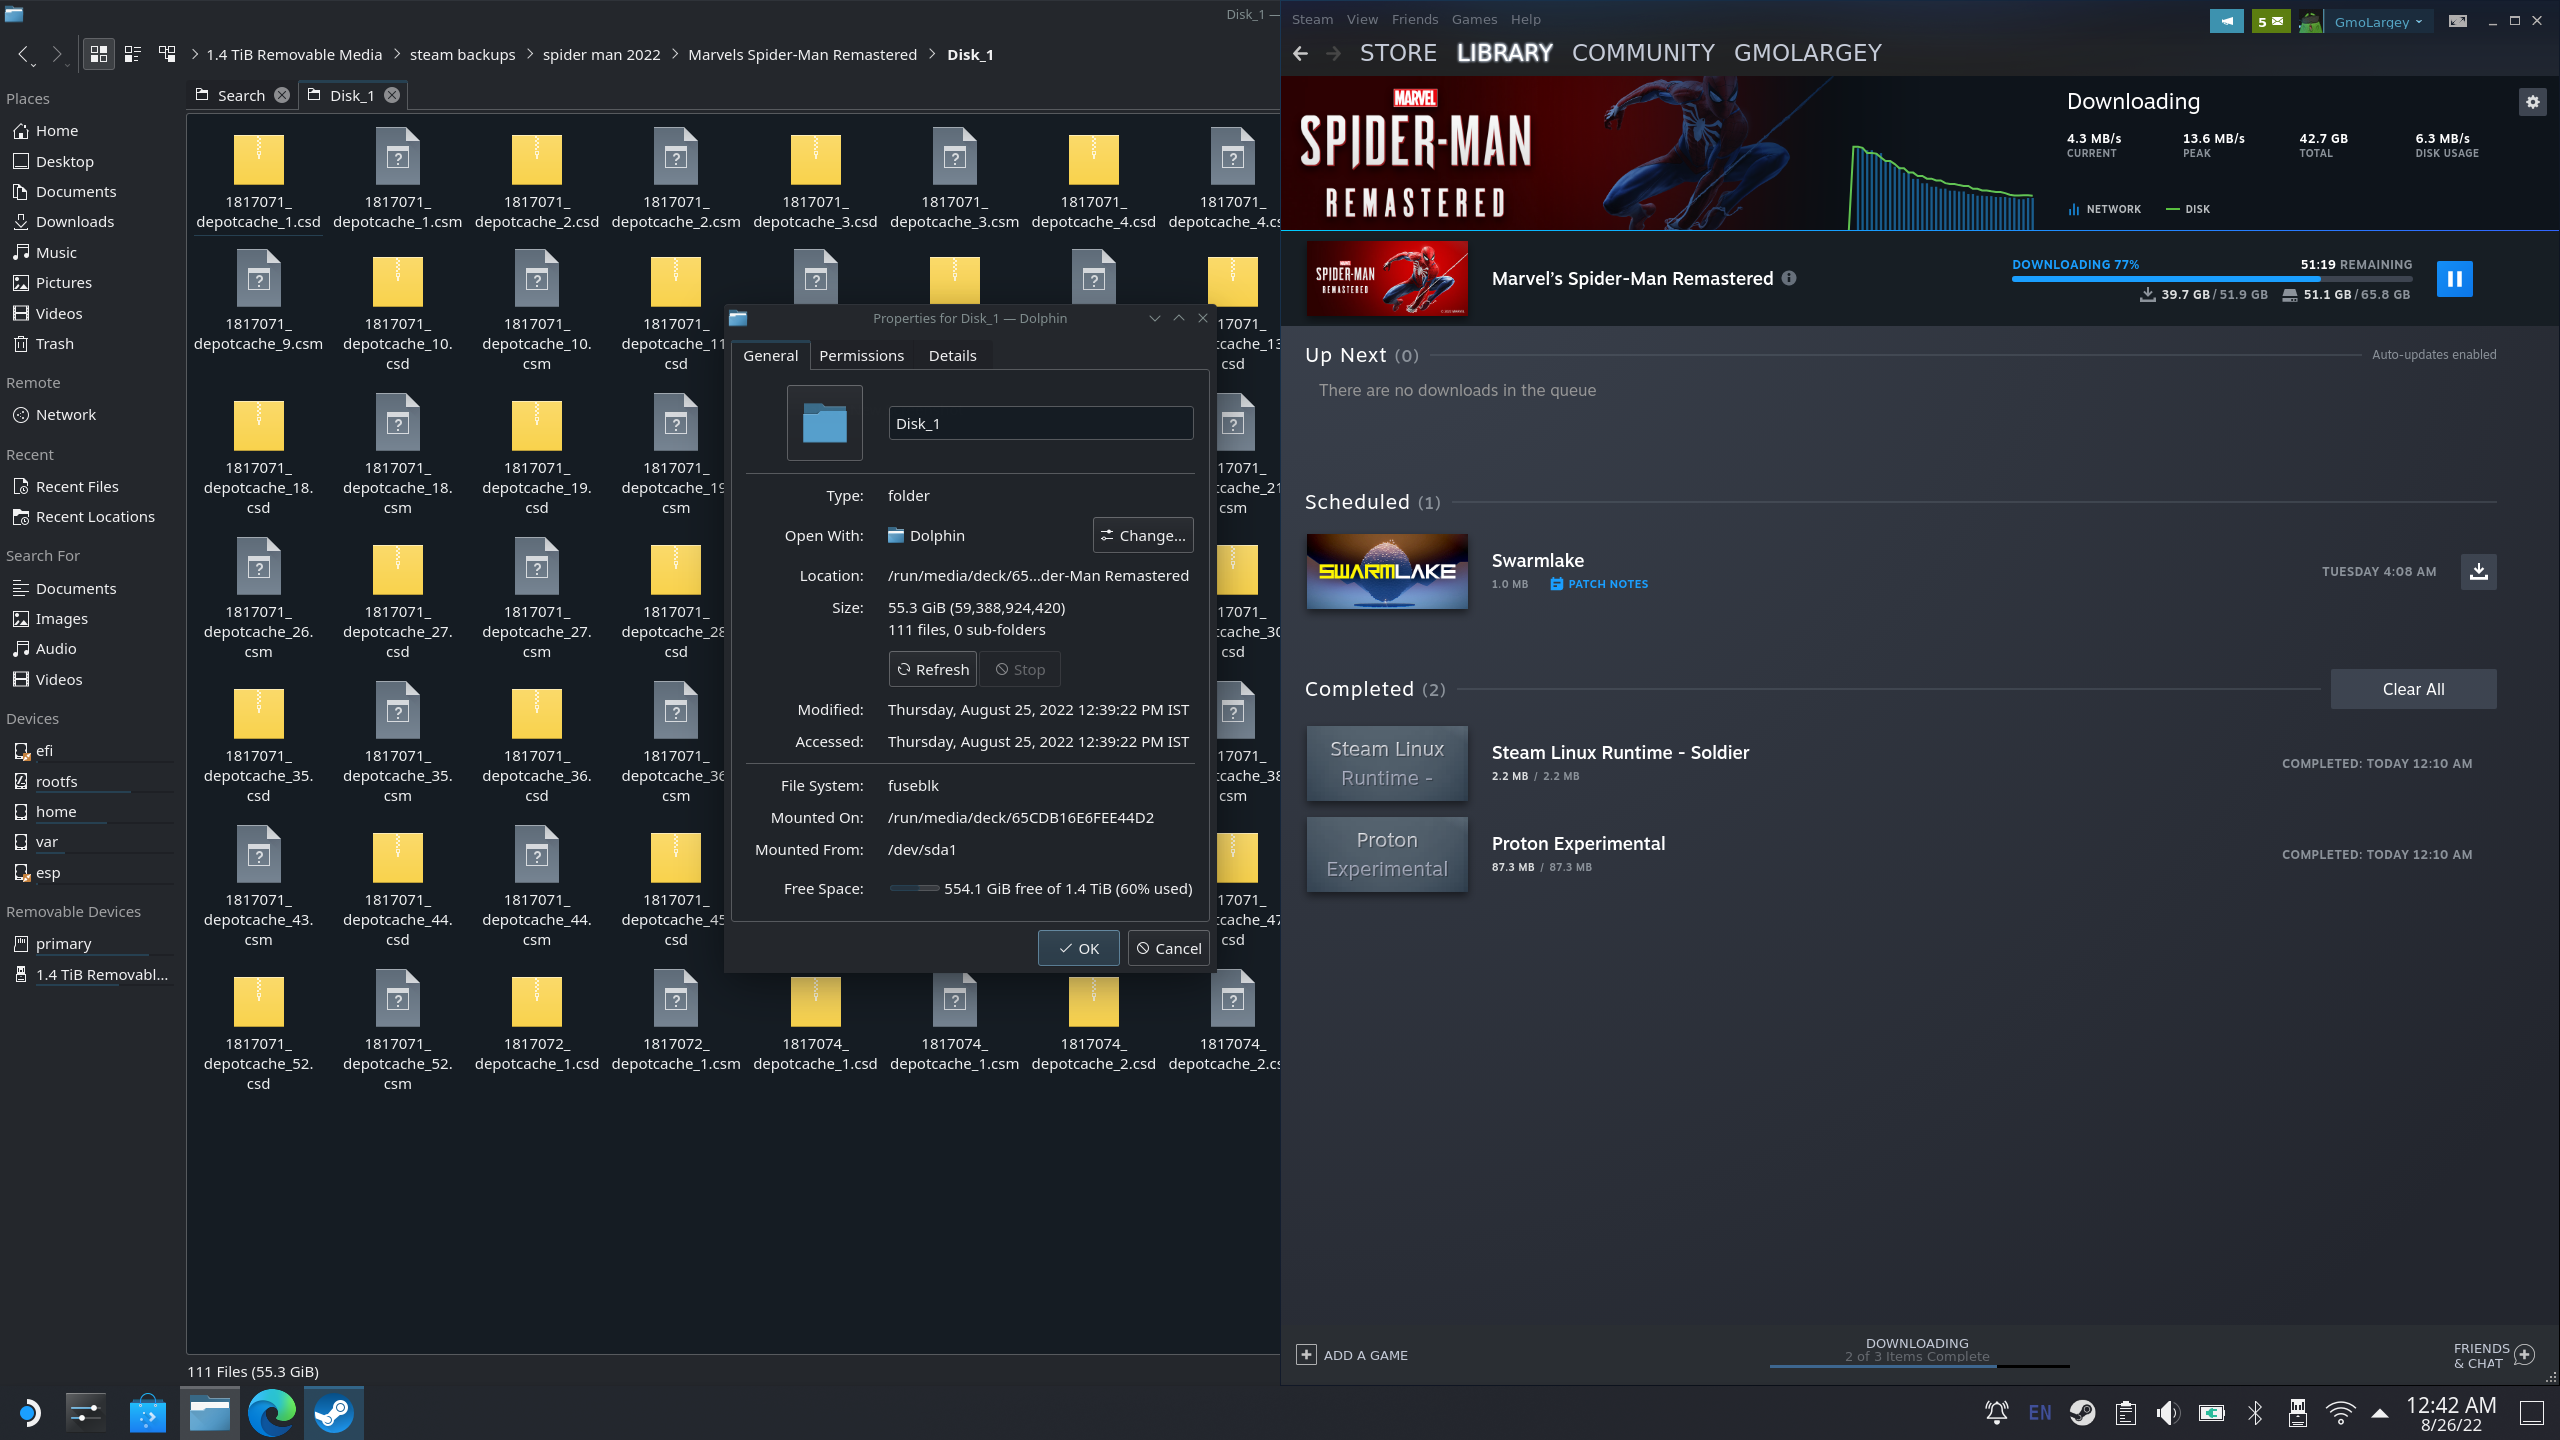Switch Dolphin to compact view mode
This screenshot has height=1440, width=2560.
click(132, 54)
